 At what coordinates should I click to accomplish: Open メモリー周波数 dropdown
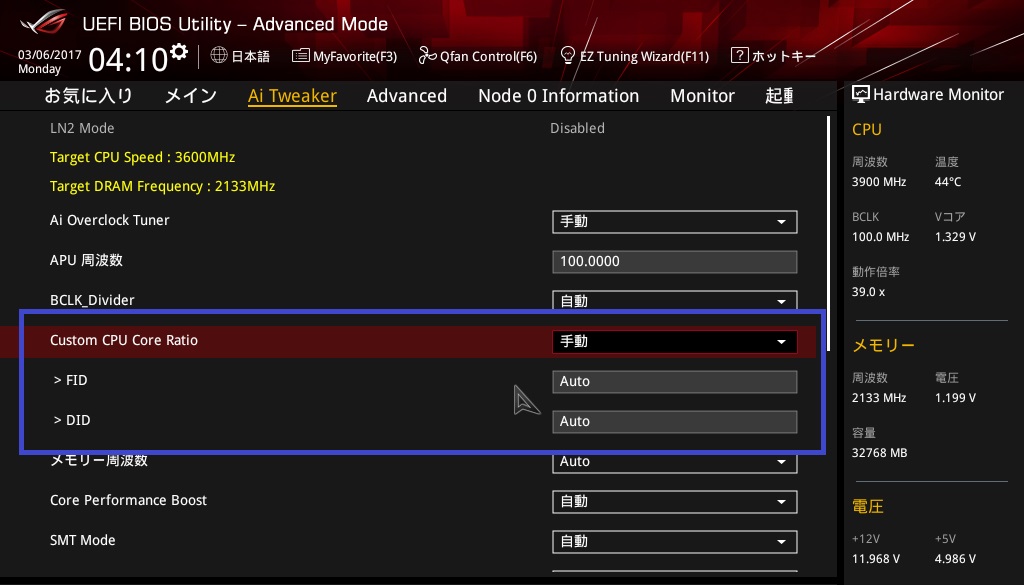[675, 462]
